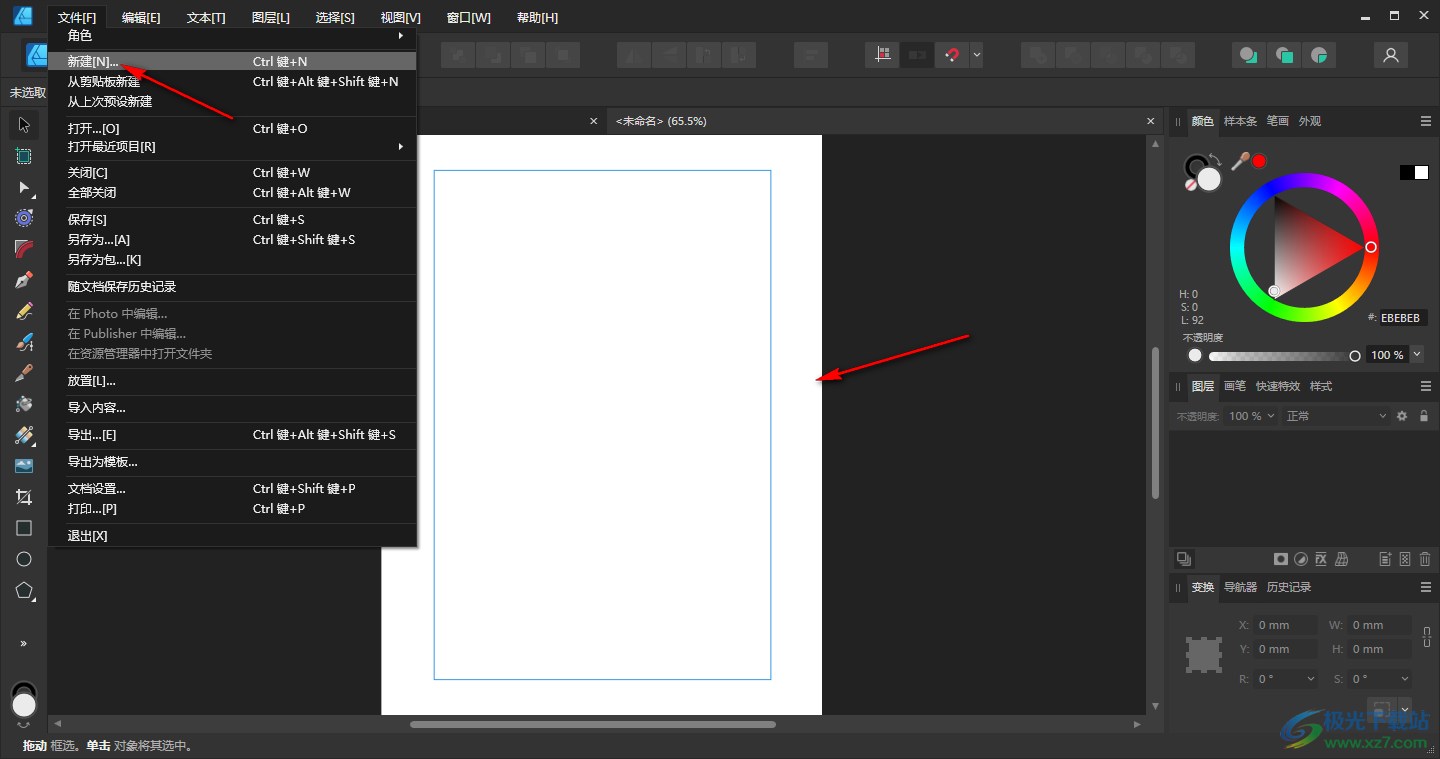Delete layer with trash icon
Viewport: 1440px width, 759px height.
pos(1425,559)
